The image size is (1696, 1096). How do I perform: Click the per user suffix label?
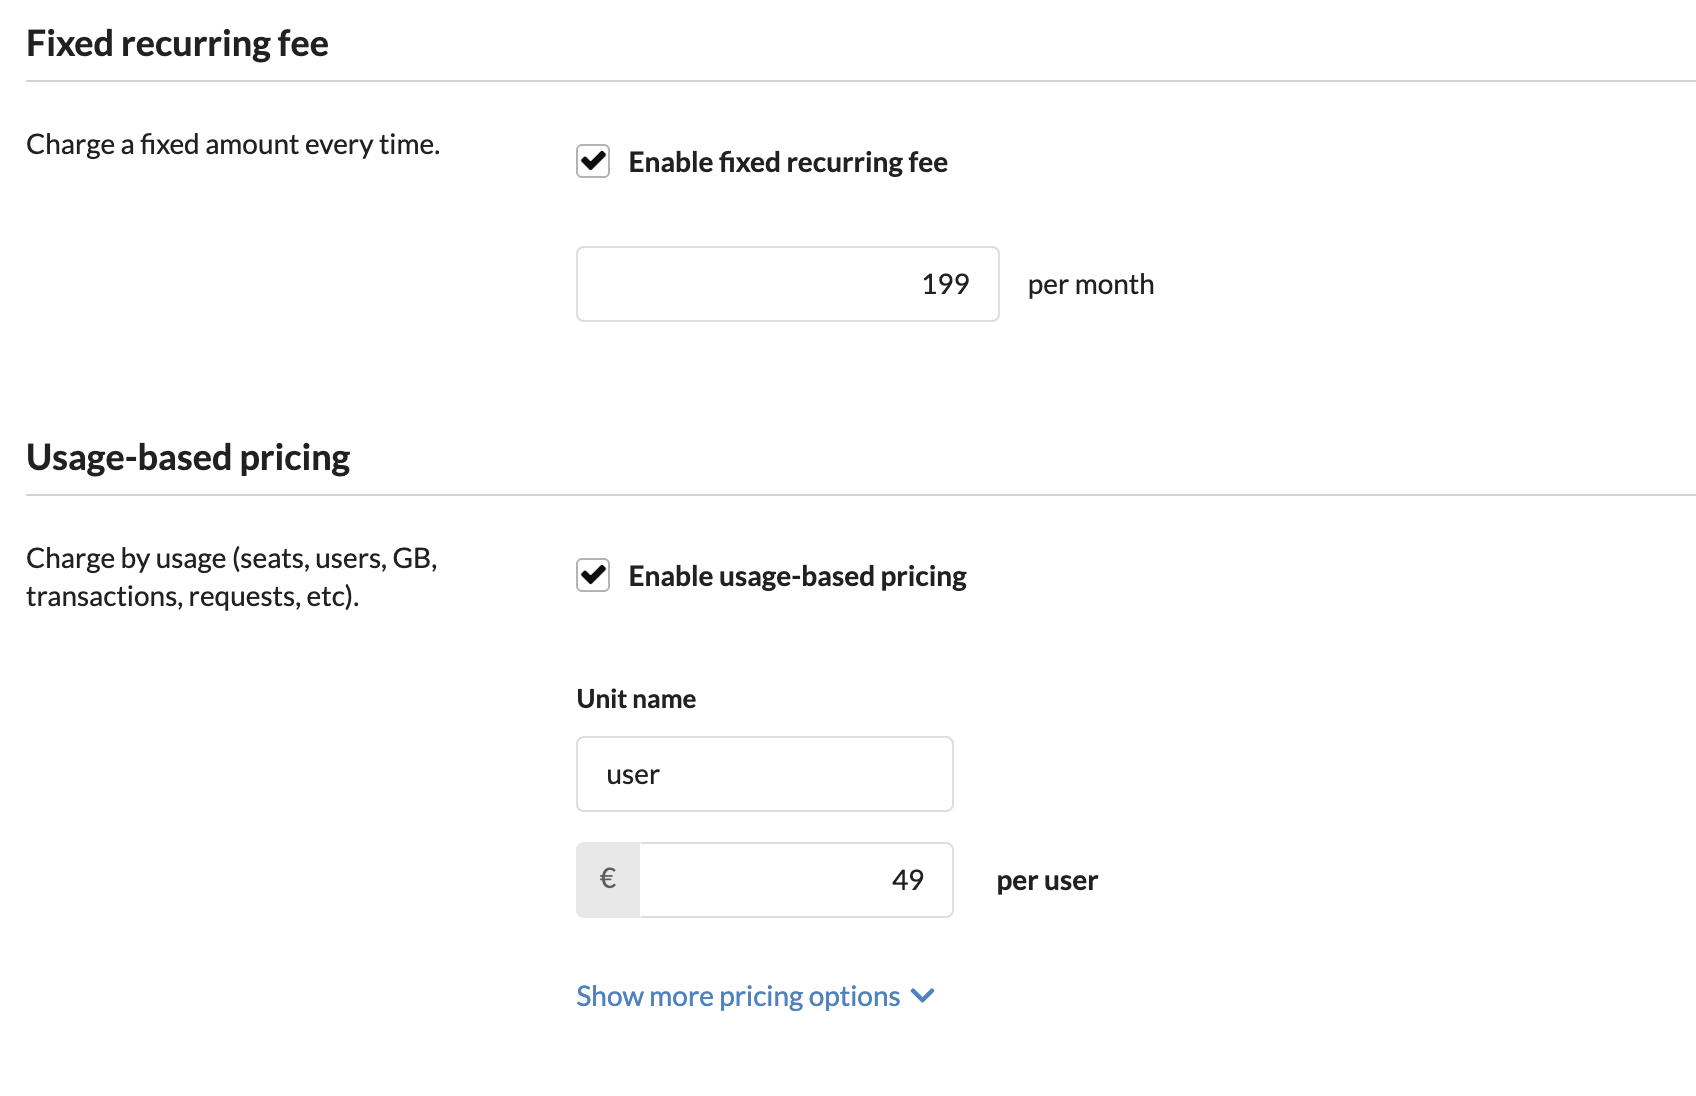click(1047, 881)
